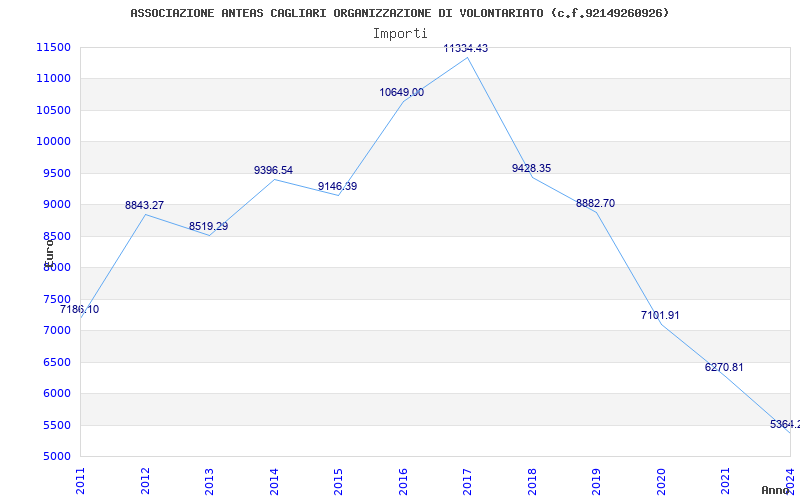Screen dimensions: 800x500
Task: Select the peak data label 11334.43
Action: click(466, 48)
